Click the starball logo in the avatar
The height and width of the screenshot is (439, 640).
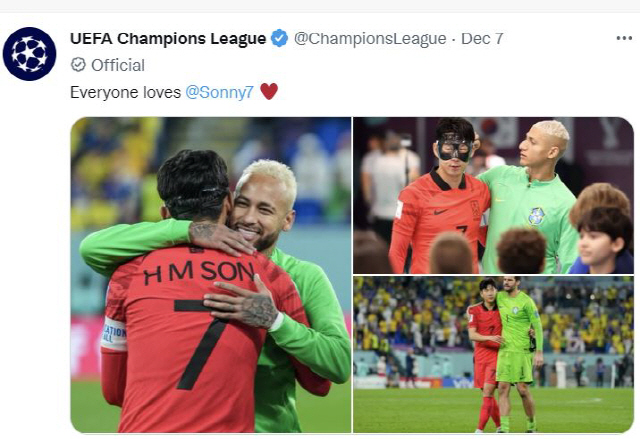[x=29, y=54]
